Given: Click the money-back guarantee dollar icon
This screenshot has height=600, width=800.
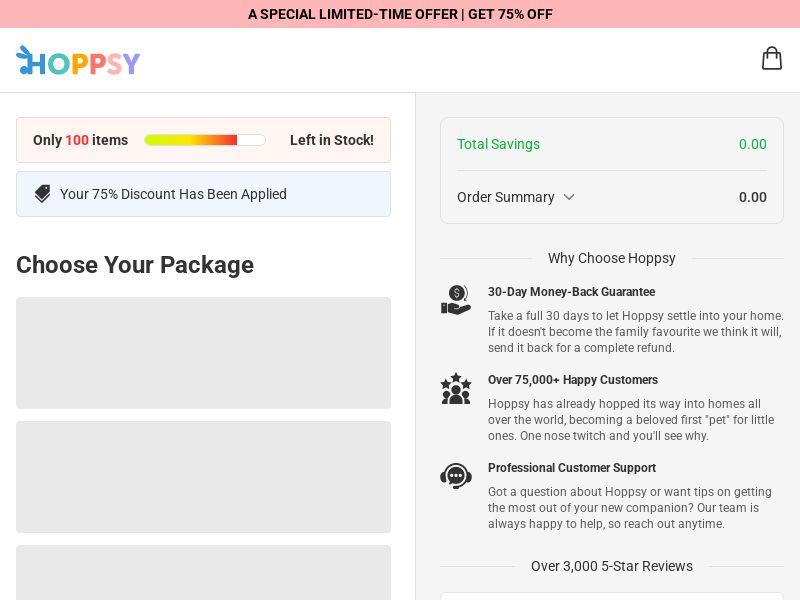Looking at the screenshot, I should click(456, 300).
